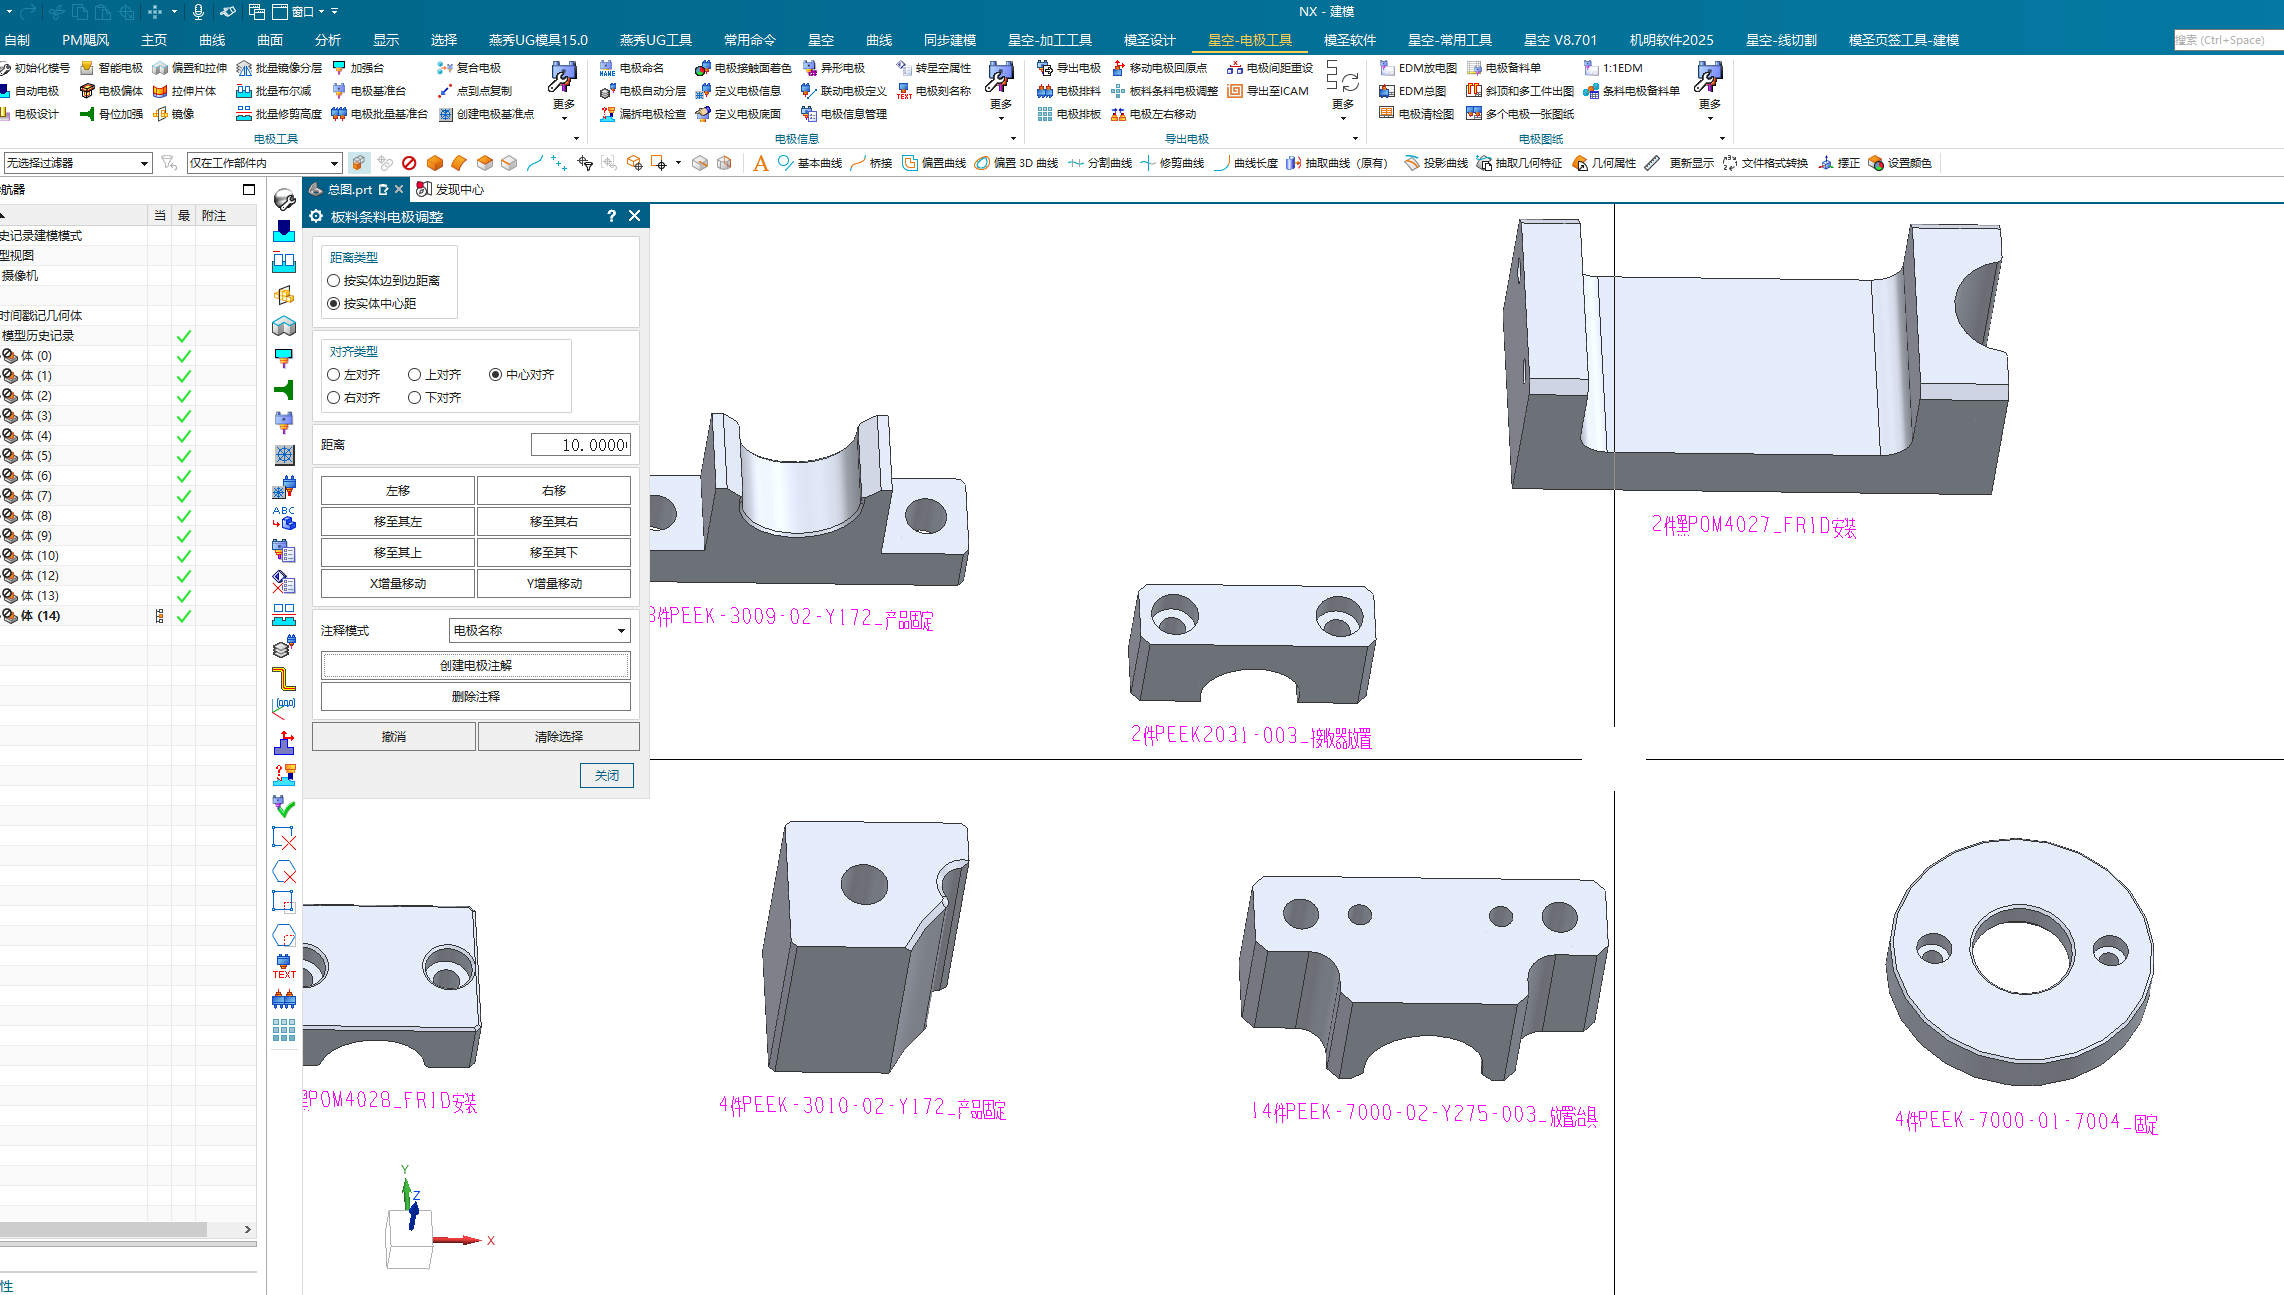Toggle the checkmark for 体 (0)
This screenshot has width=2284, height=1295.
pos(184,356)
